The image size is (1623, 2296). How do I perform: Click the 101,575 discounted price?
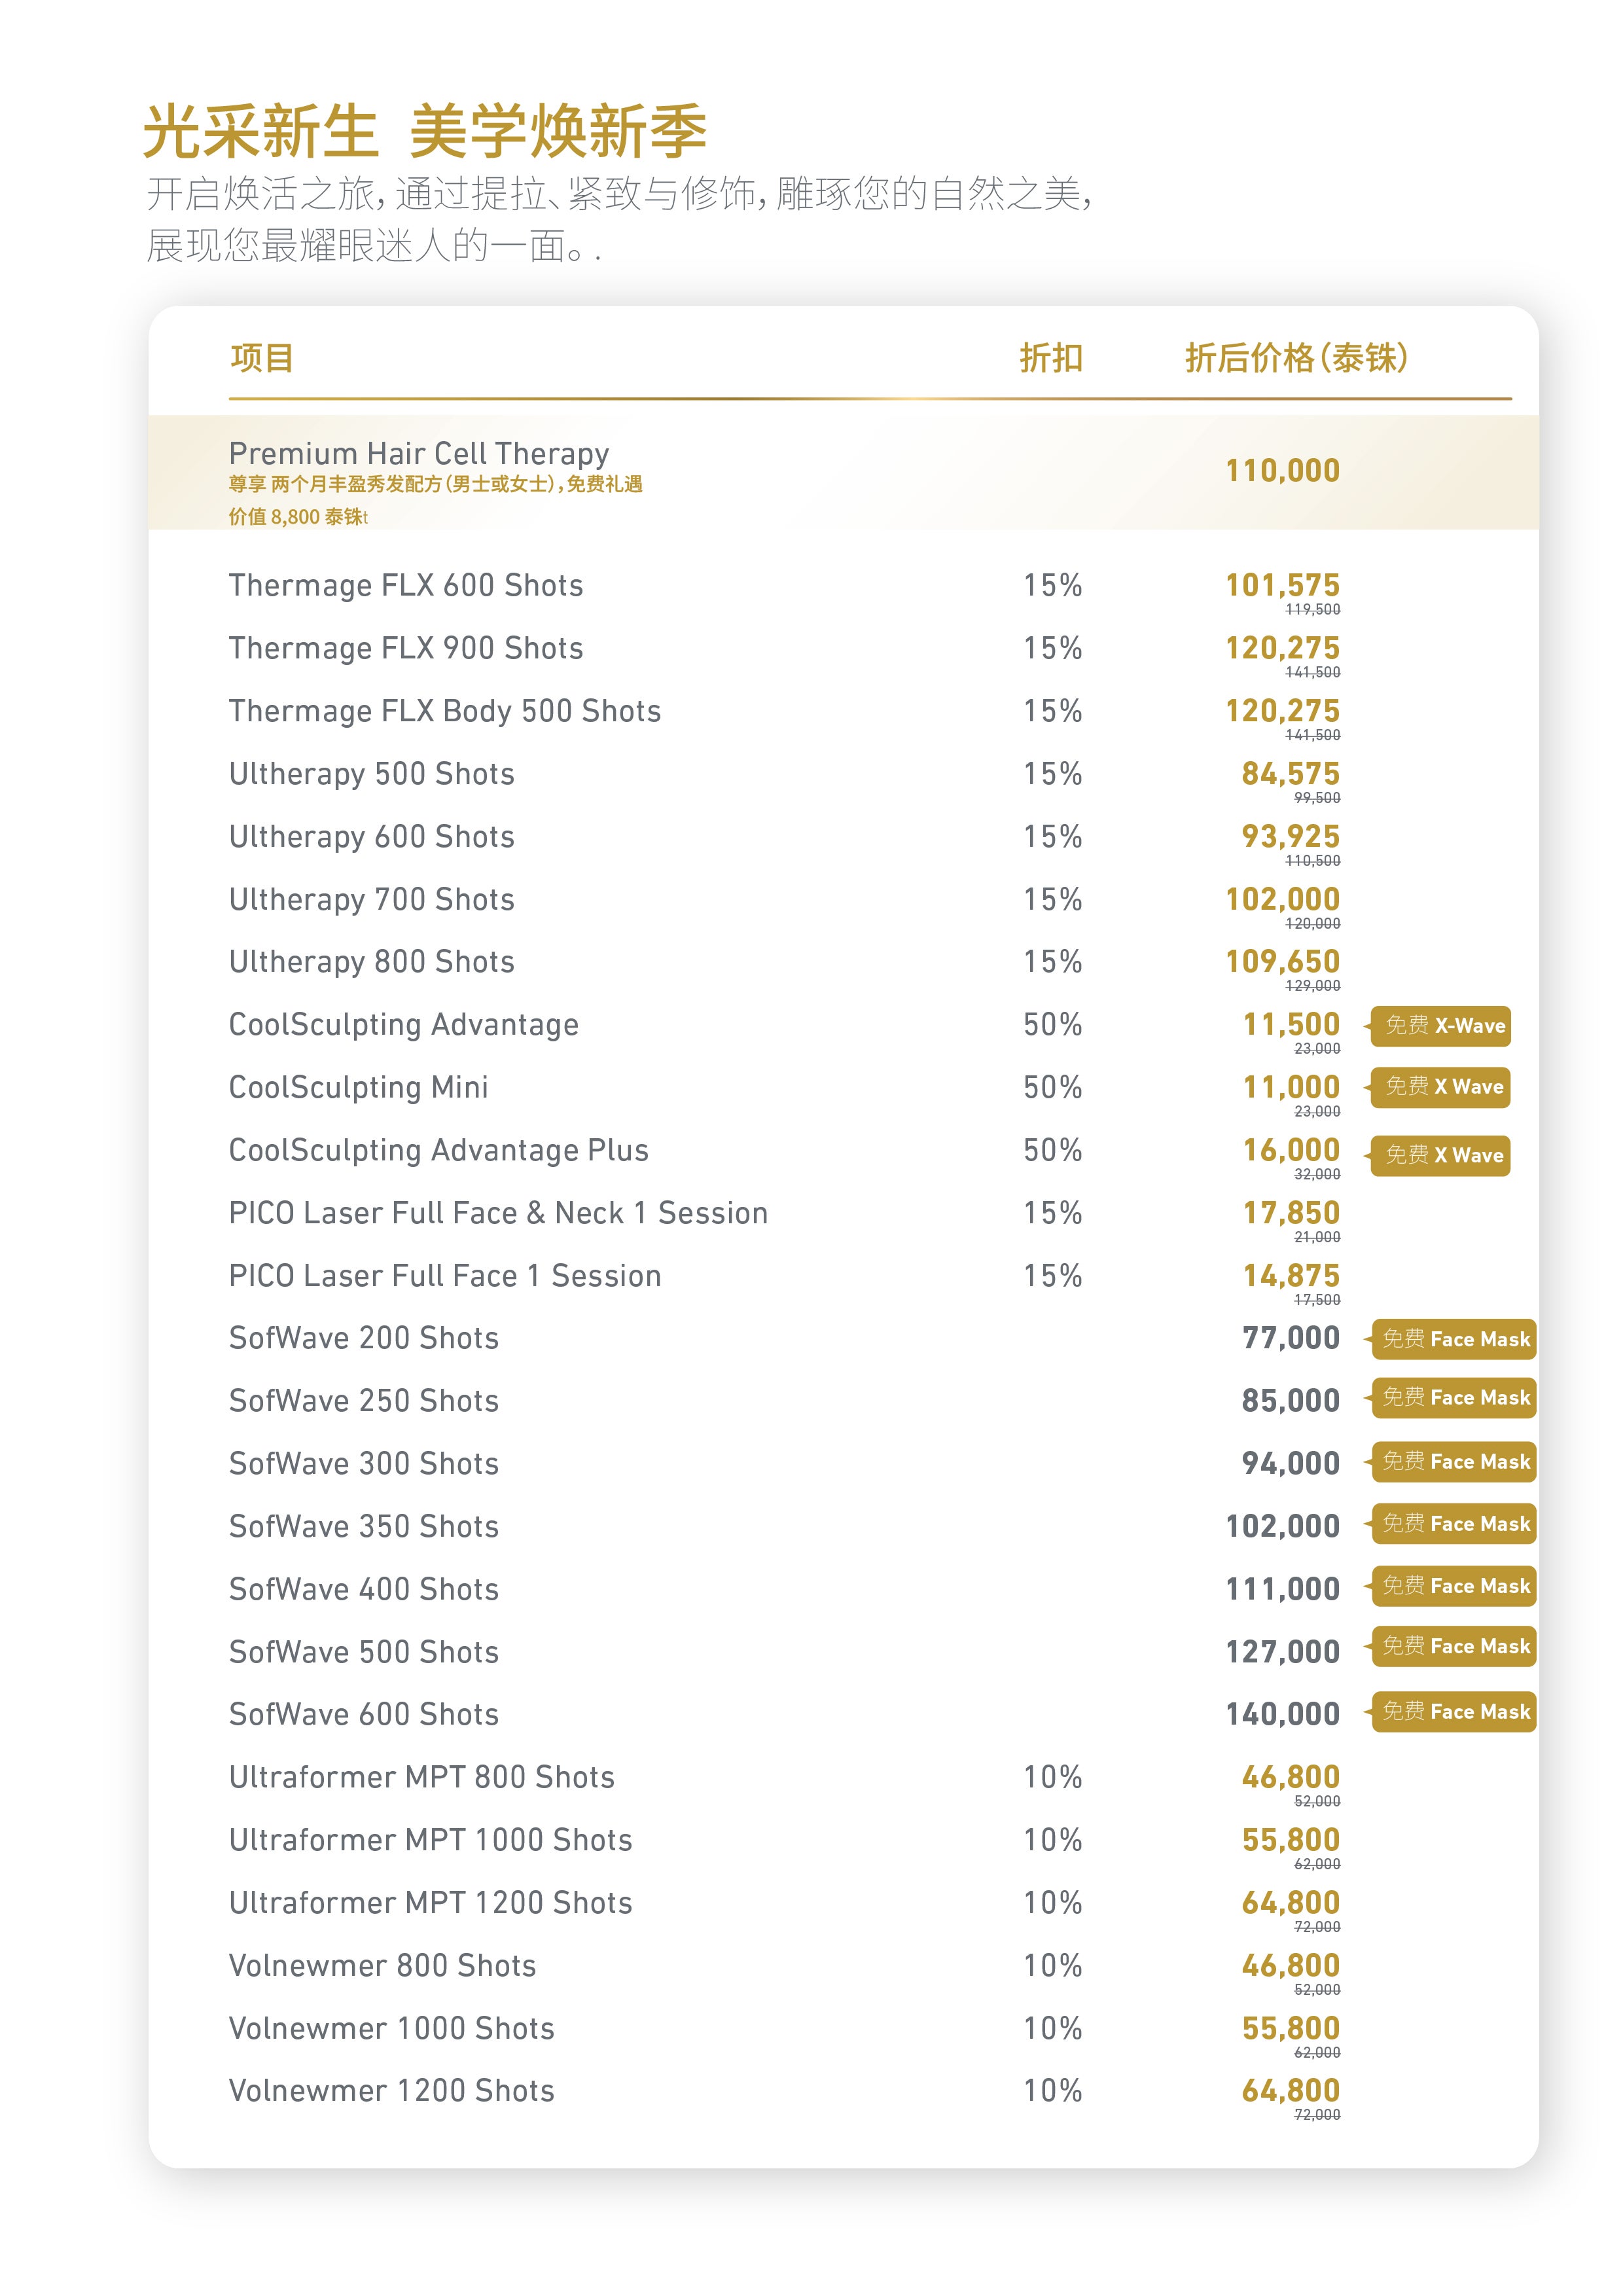(x=1282, y=586)
